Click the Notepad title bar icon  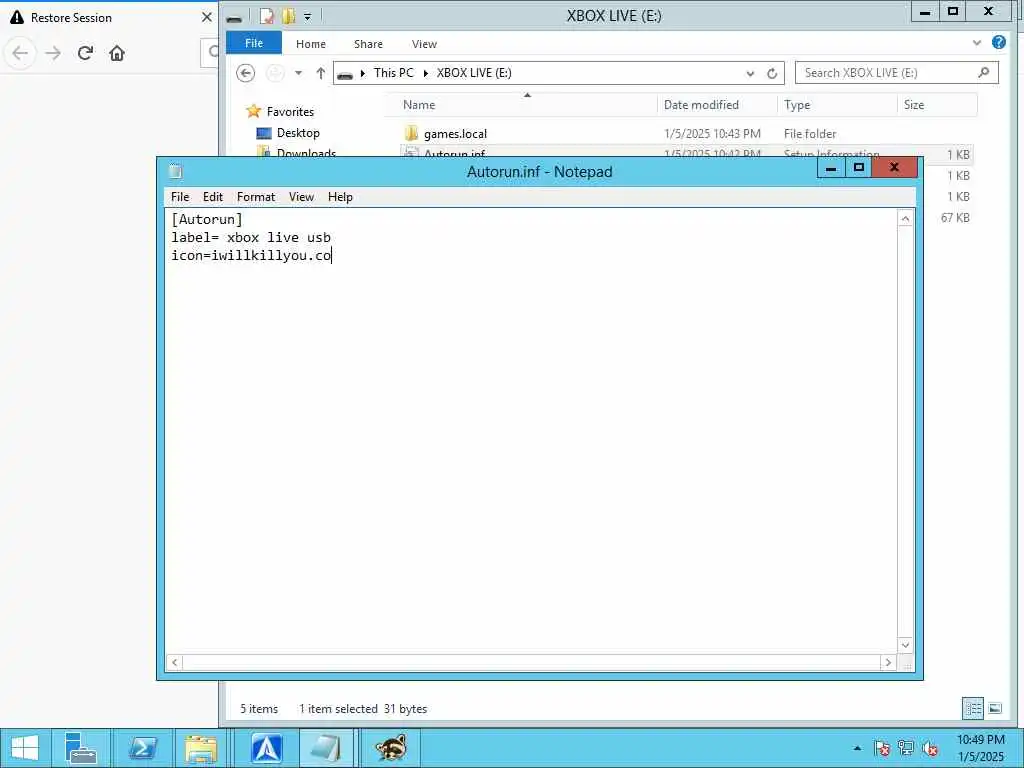point(175,172)
